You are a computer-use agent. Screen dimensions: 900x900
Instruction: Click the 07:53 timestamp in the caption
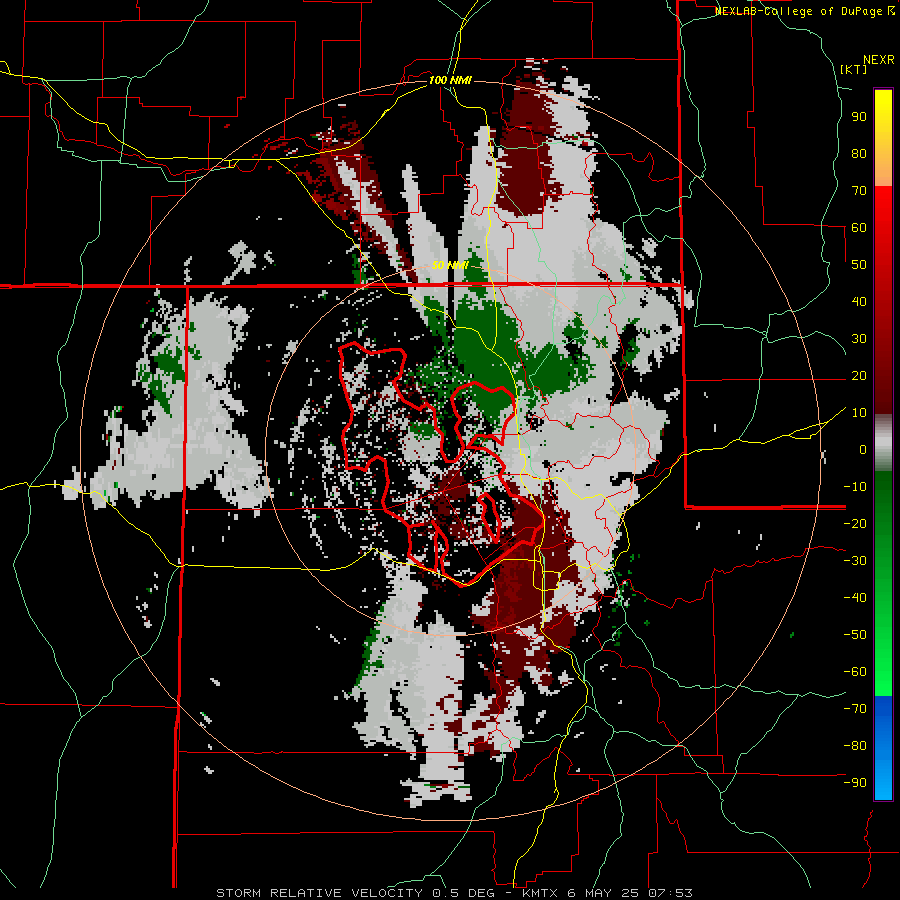(x=671, y=893)
